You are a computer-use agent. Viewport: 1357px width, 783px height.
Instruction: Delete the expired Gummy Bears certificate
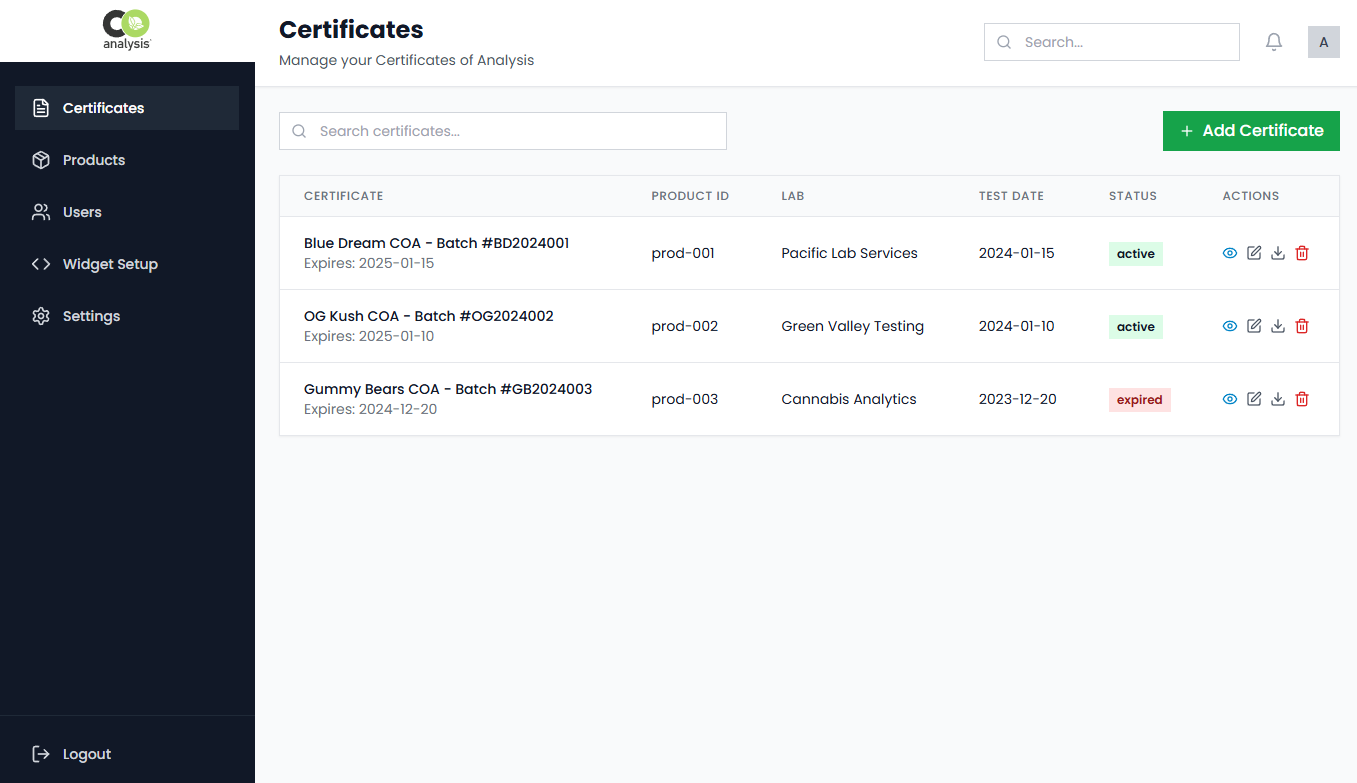pyautogui.click(x=1301, y=398)
